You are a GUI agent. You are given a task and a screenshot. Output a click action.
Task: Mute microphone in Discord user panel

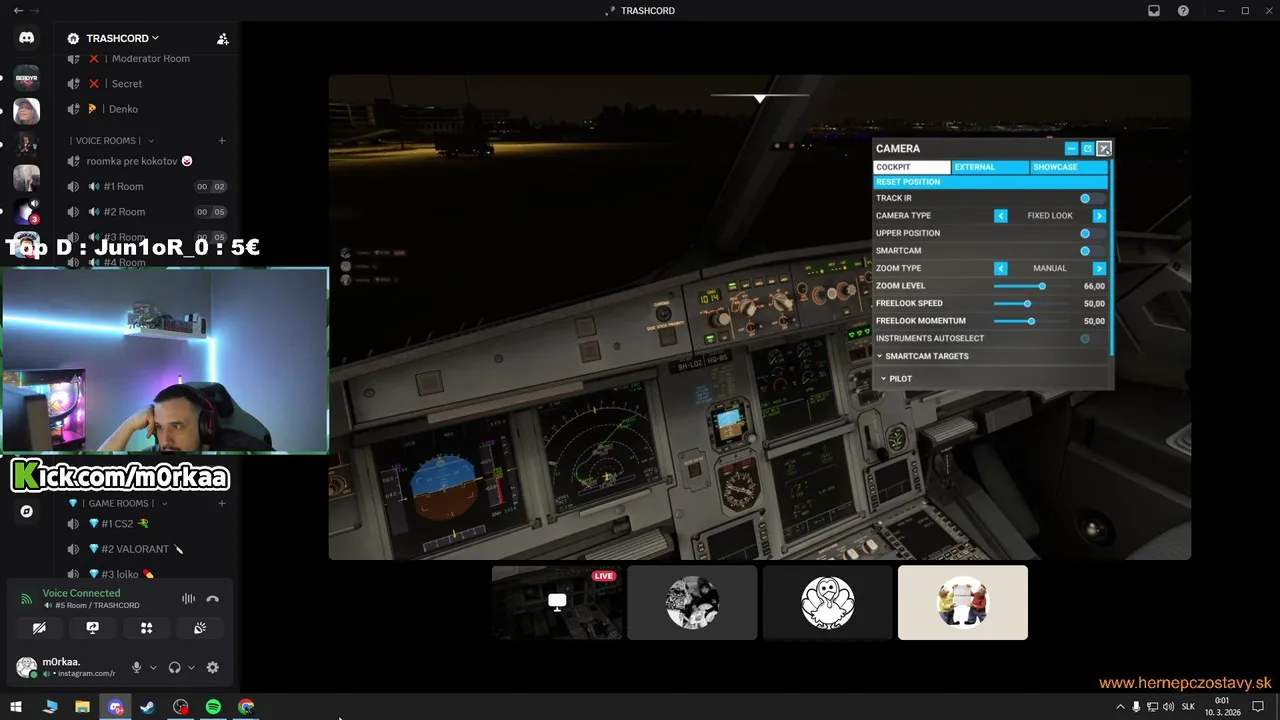click(x=136, y=667)
